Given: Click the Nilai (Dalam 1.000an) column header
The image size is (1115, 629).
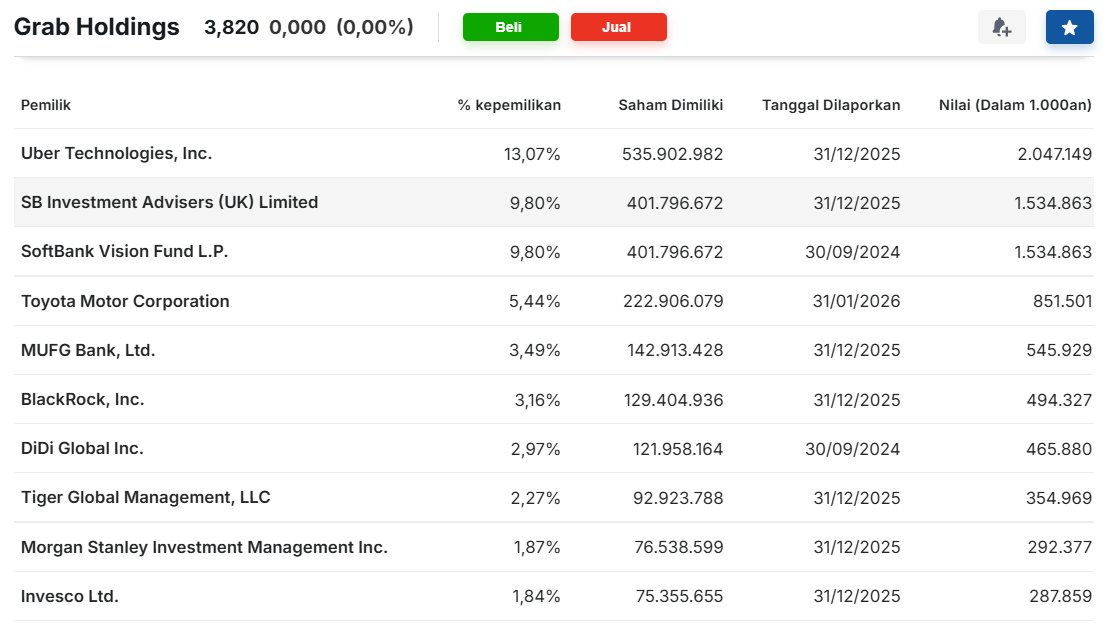Looking at the screenshot, I should 1015,105.
